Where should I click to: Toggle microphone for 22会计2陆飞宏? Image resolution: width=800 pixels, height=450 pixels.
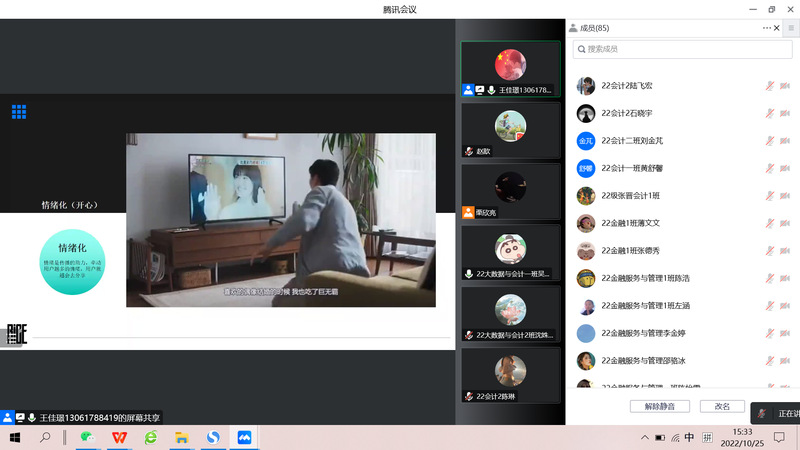770,86
